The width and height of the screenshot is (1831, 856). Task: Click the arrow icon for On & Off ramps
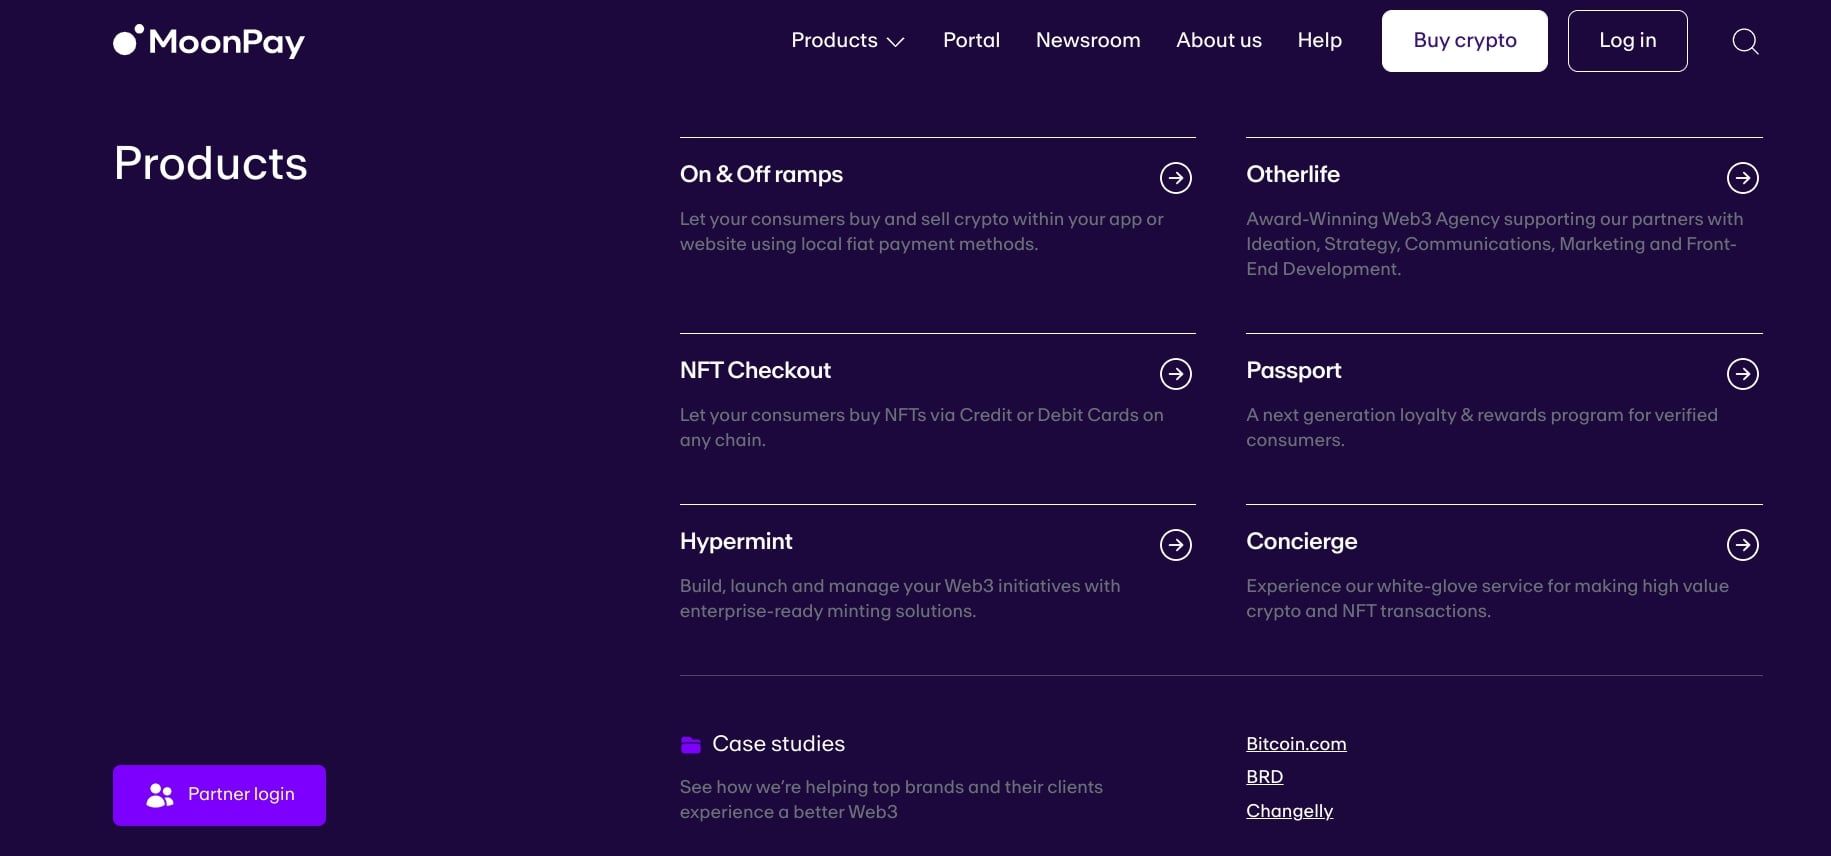point(1176,178)
